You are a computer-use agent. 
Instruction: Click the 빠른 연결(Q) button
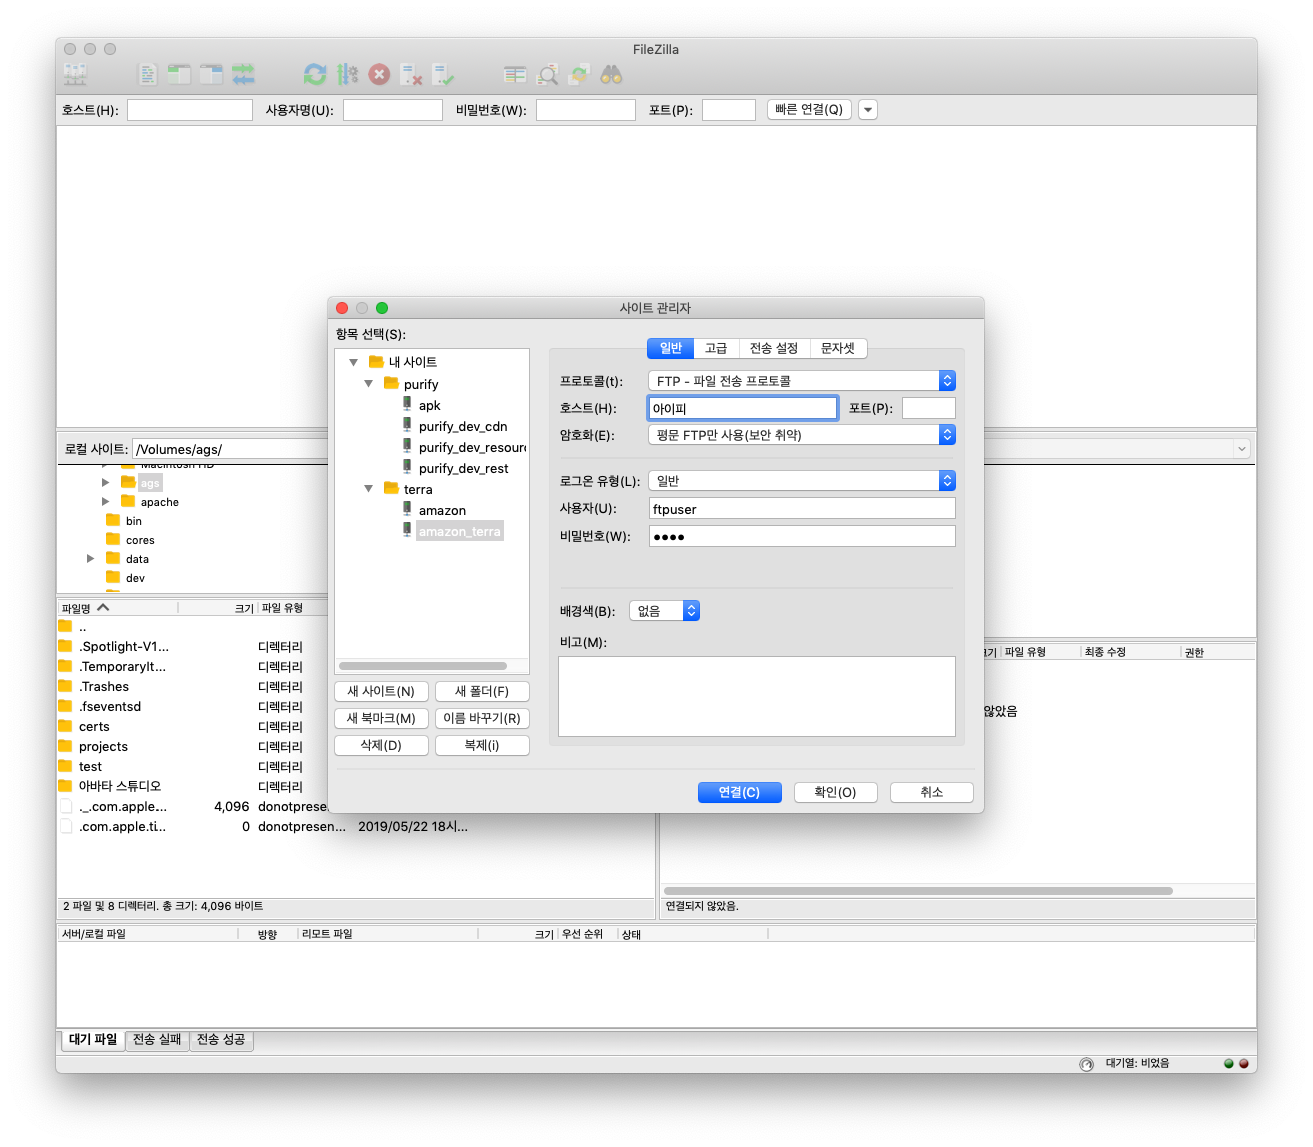tap(809, 110)
